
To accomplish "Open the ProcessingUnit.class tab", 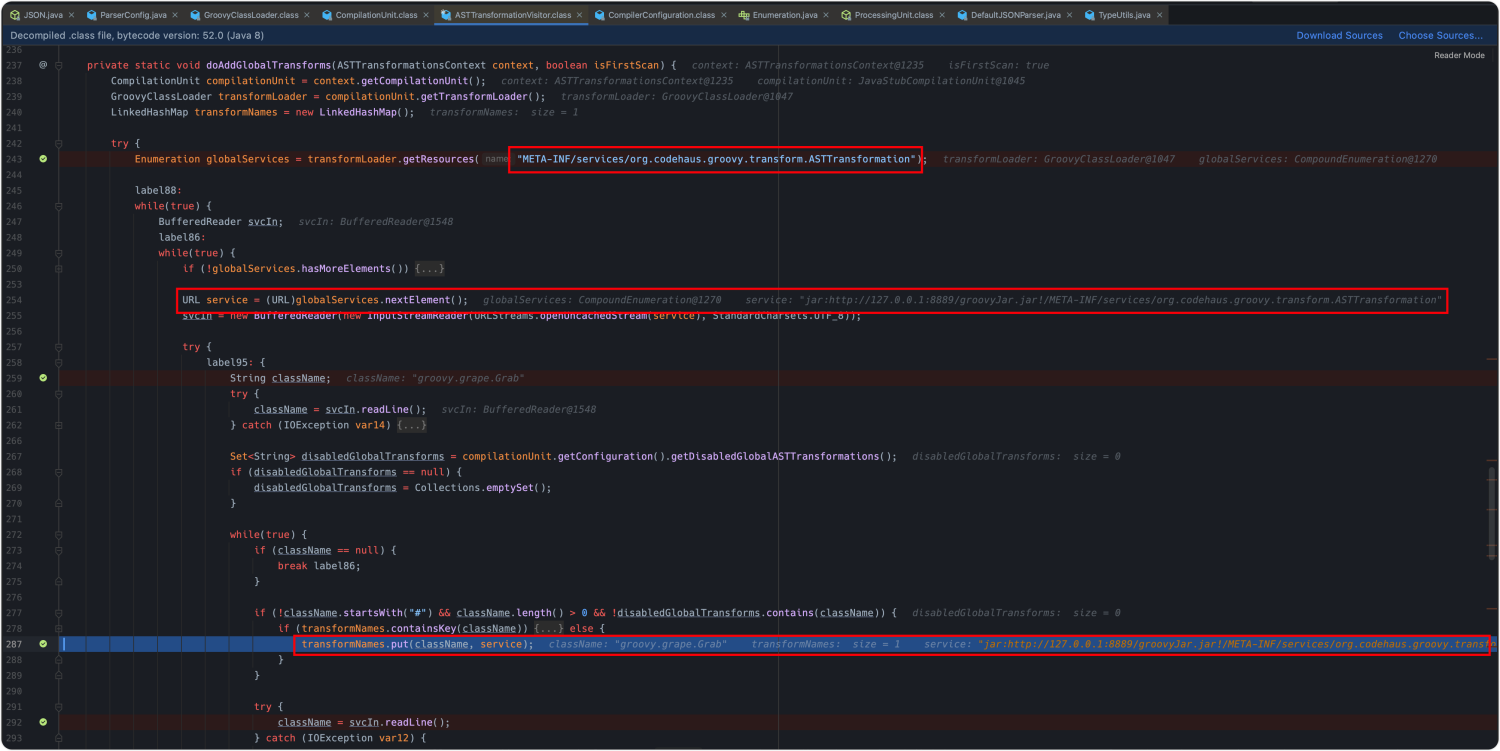I will [894, 16].
